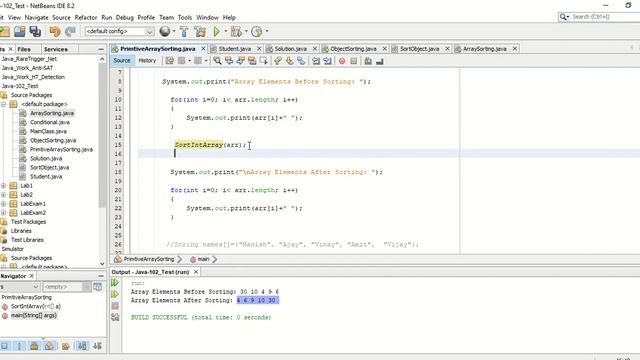Click the red Start Macro Recording icon
The image size is (640, 360).
342,61
